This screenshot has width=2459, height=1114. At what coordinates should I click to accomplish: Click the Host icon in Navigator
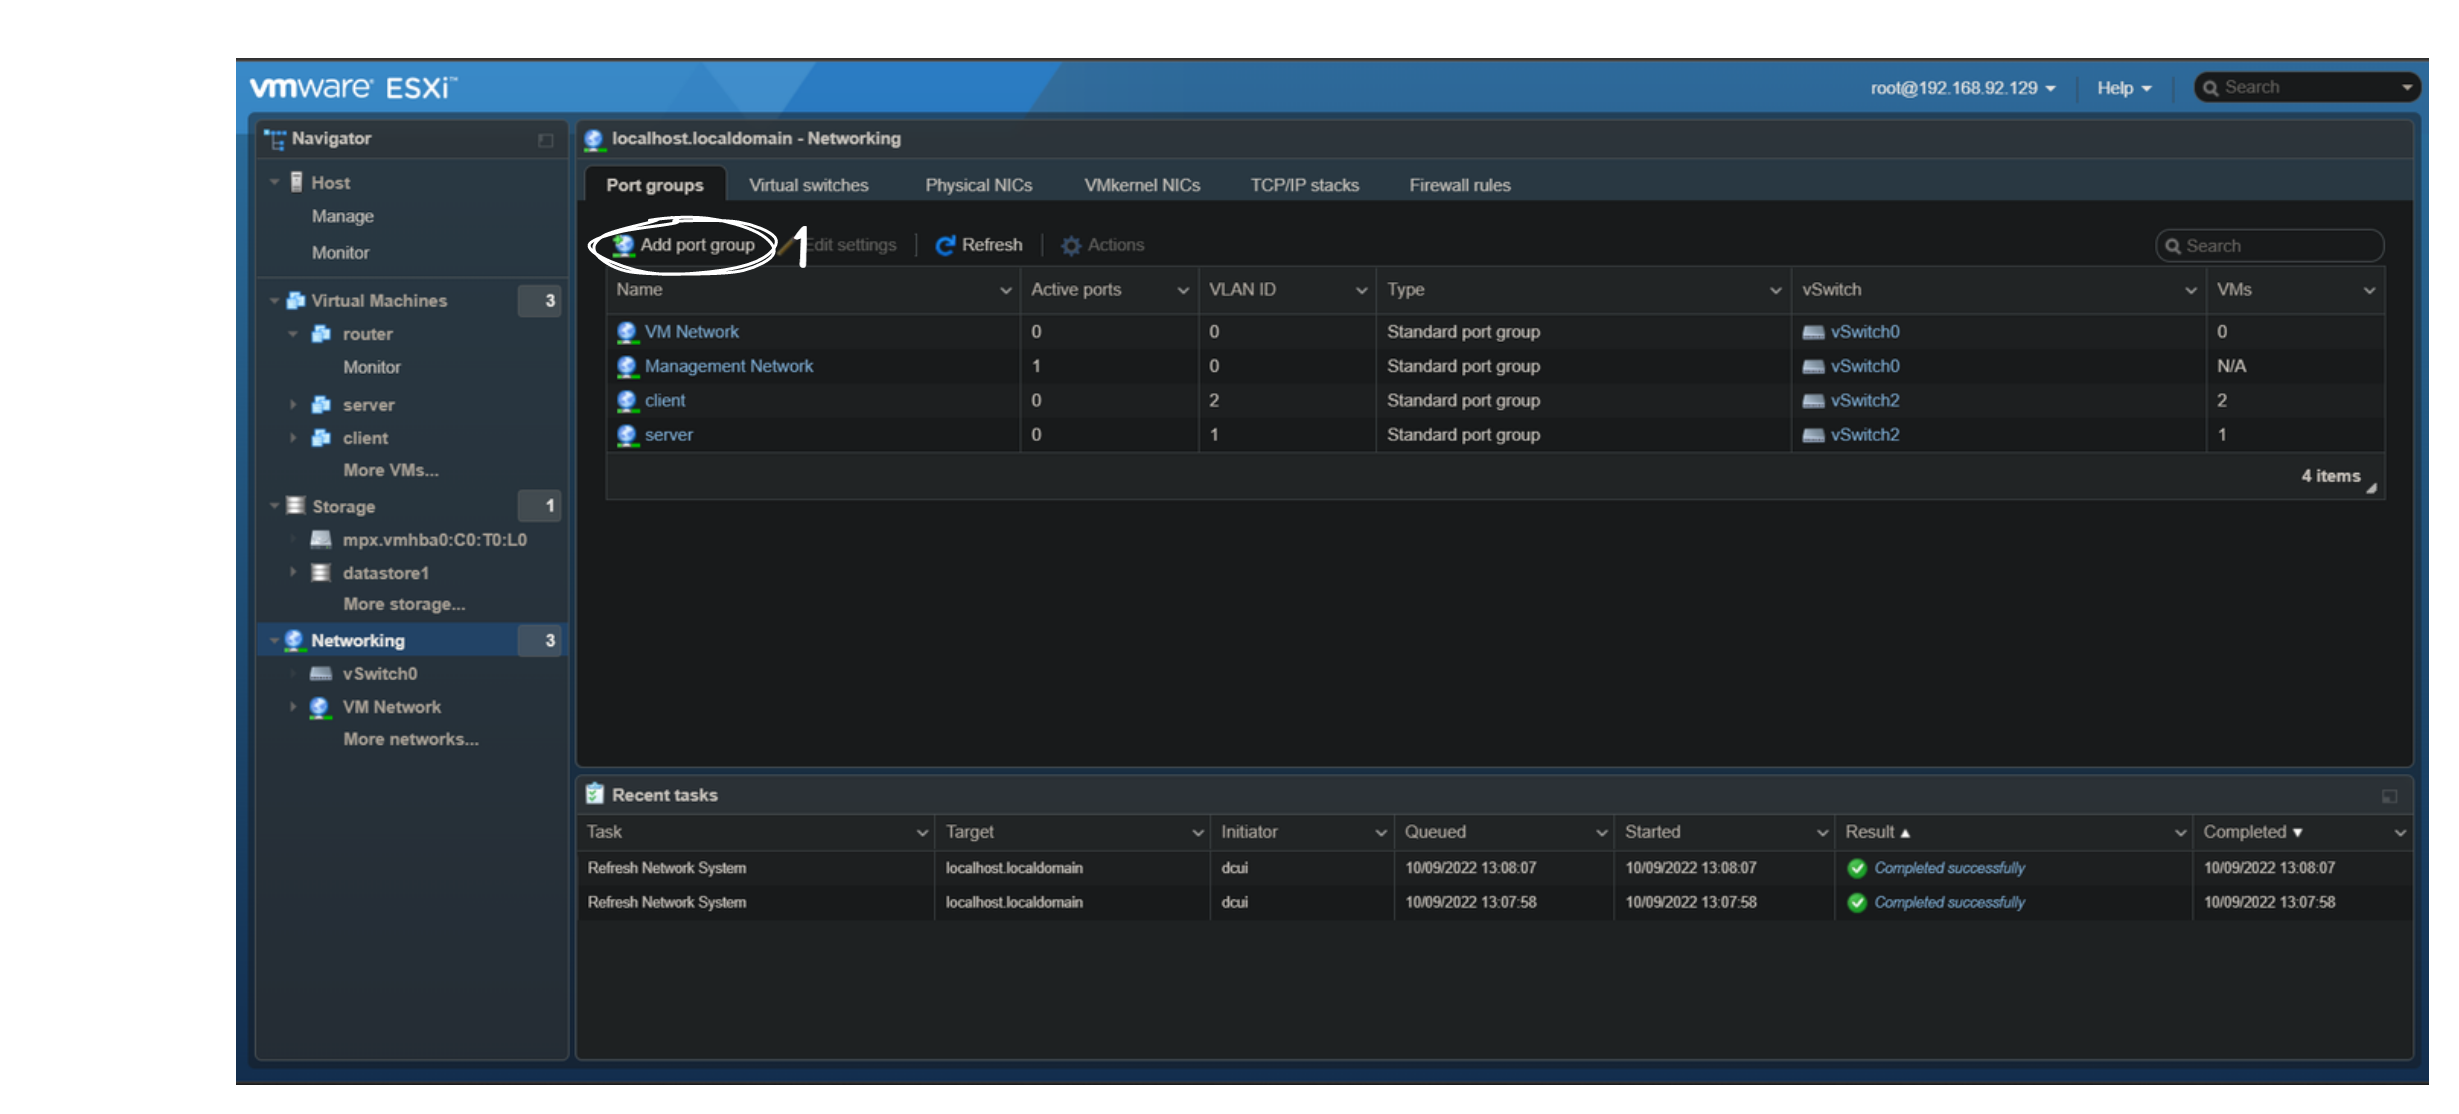click(x=296, y=182)
